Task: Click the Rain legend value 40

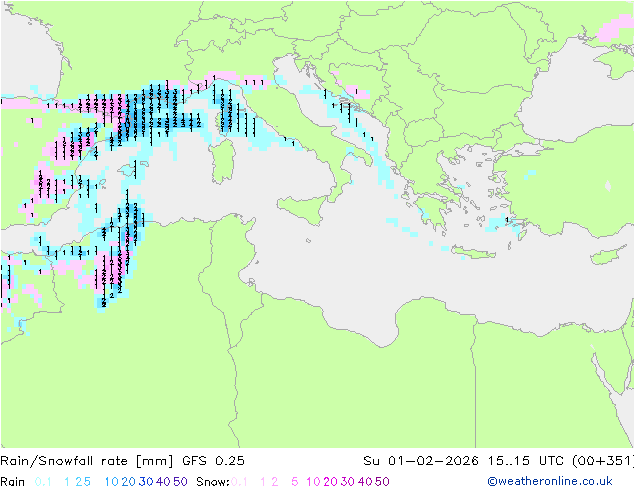Action: [x=163, y=482]
